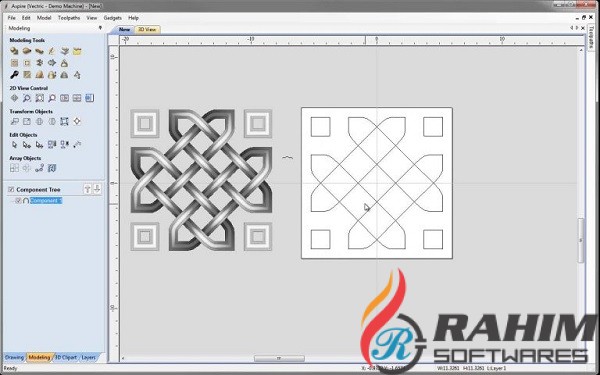The image size is (600, 375).
Task: Click the Ready status bar text
Action: click(x=10, y=368)
